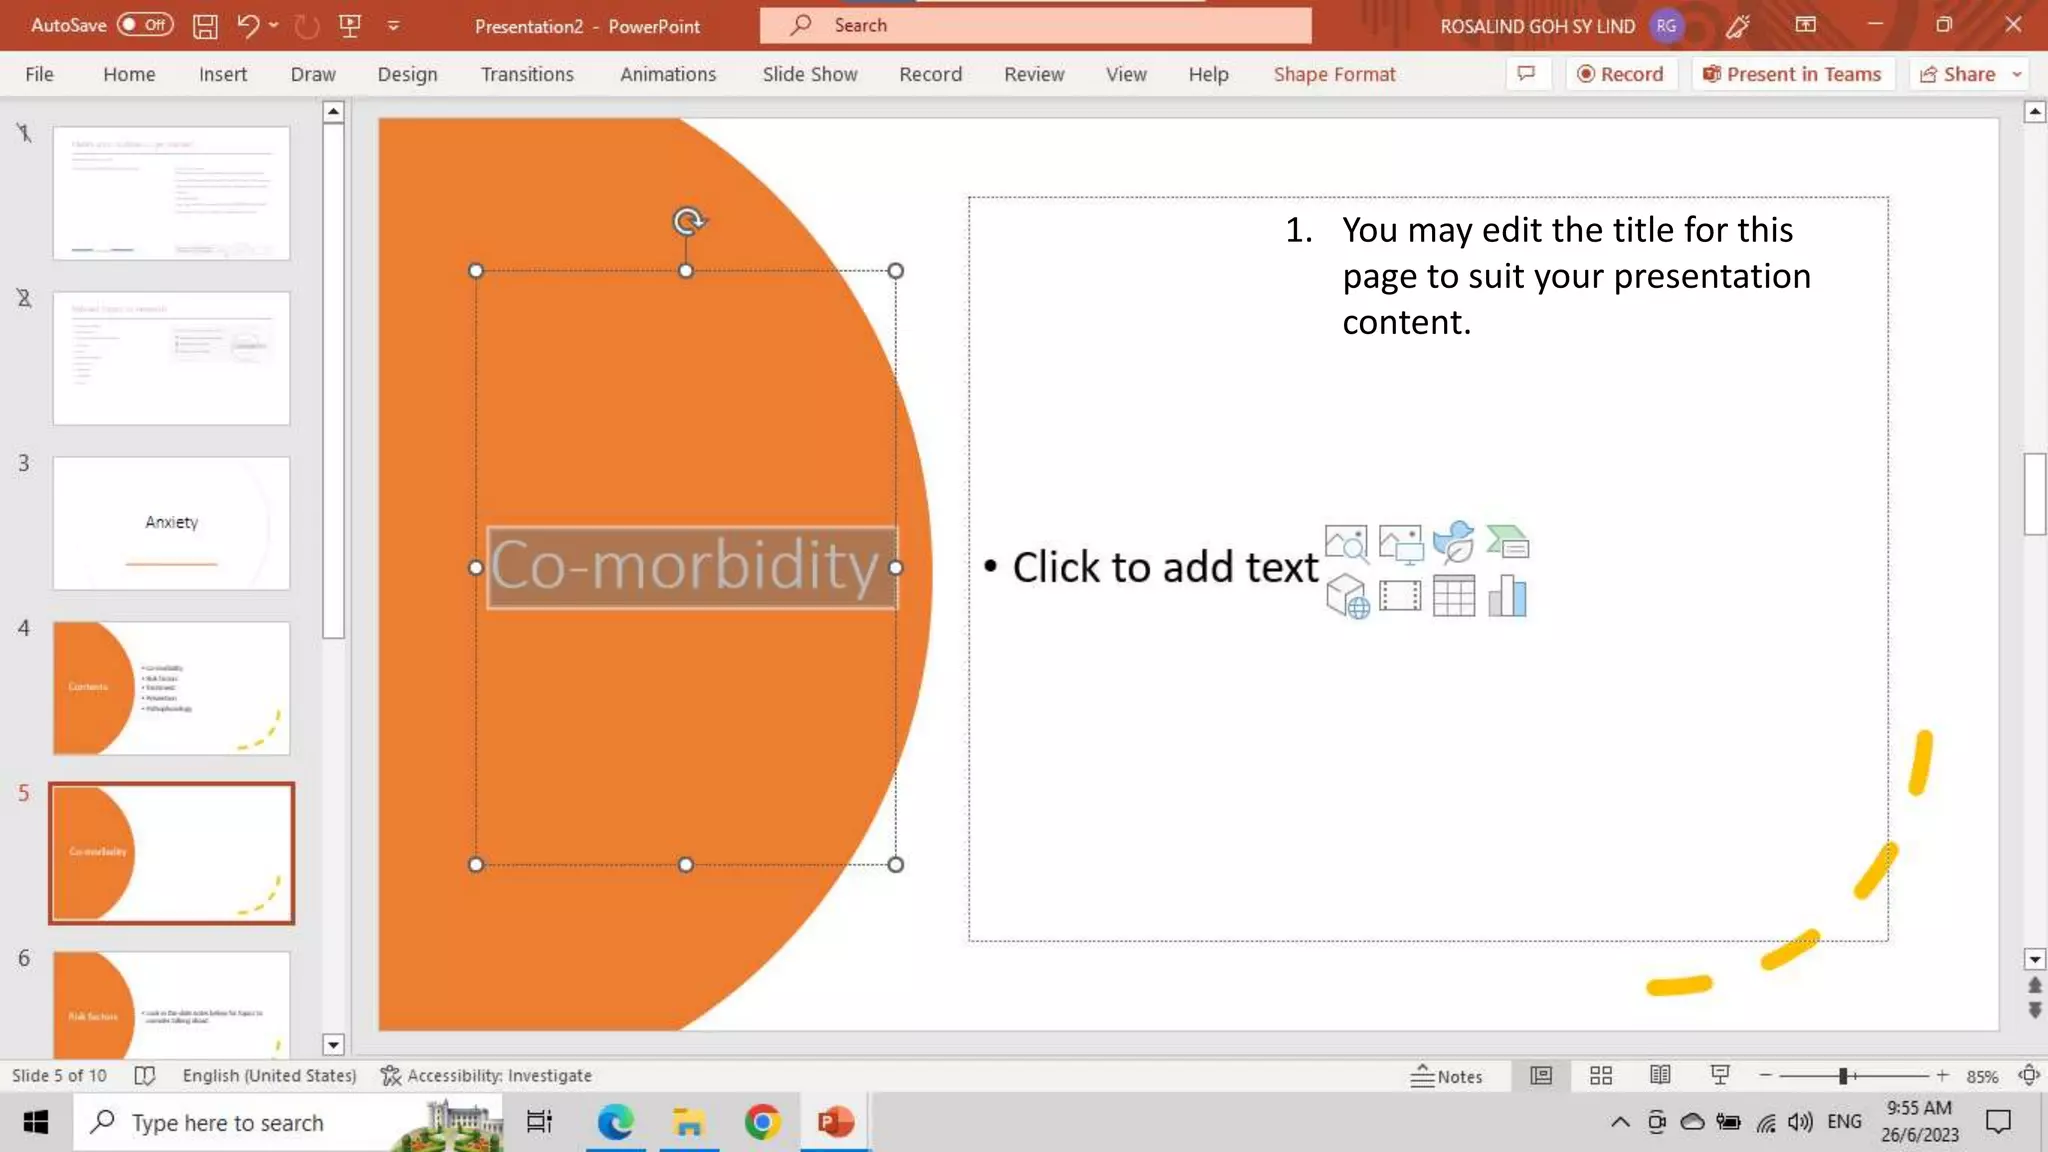Switch to Shape Format tab
This screenshot has width=2048, height=1152.
tap(1334, 74)
